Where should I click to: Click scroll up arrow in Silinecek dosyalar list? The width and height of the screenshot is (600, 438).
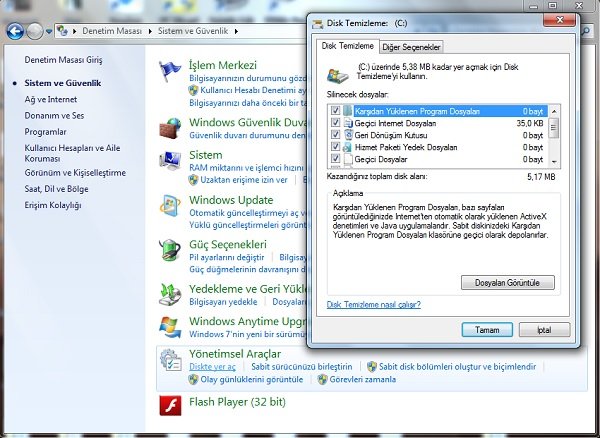point(554,111)
